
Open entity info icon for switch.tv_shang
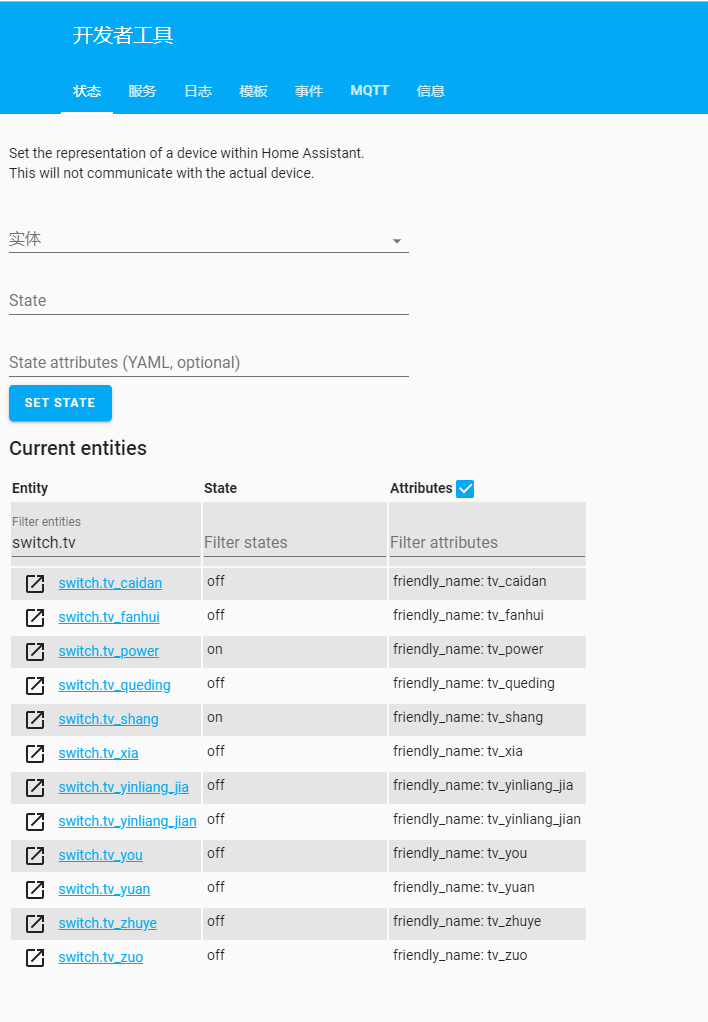coord(35,719)
